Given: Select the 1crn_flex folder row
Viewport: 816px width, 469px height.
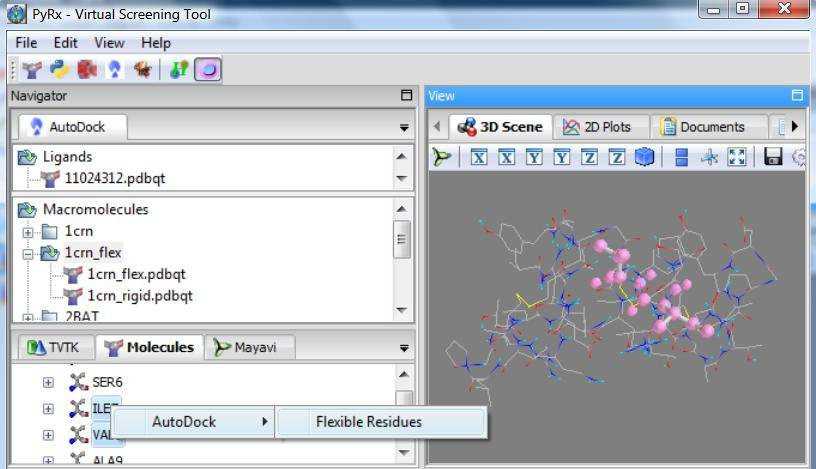Looking at the screenshot, I should click(x=93, y=252).
